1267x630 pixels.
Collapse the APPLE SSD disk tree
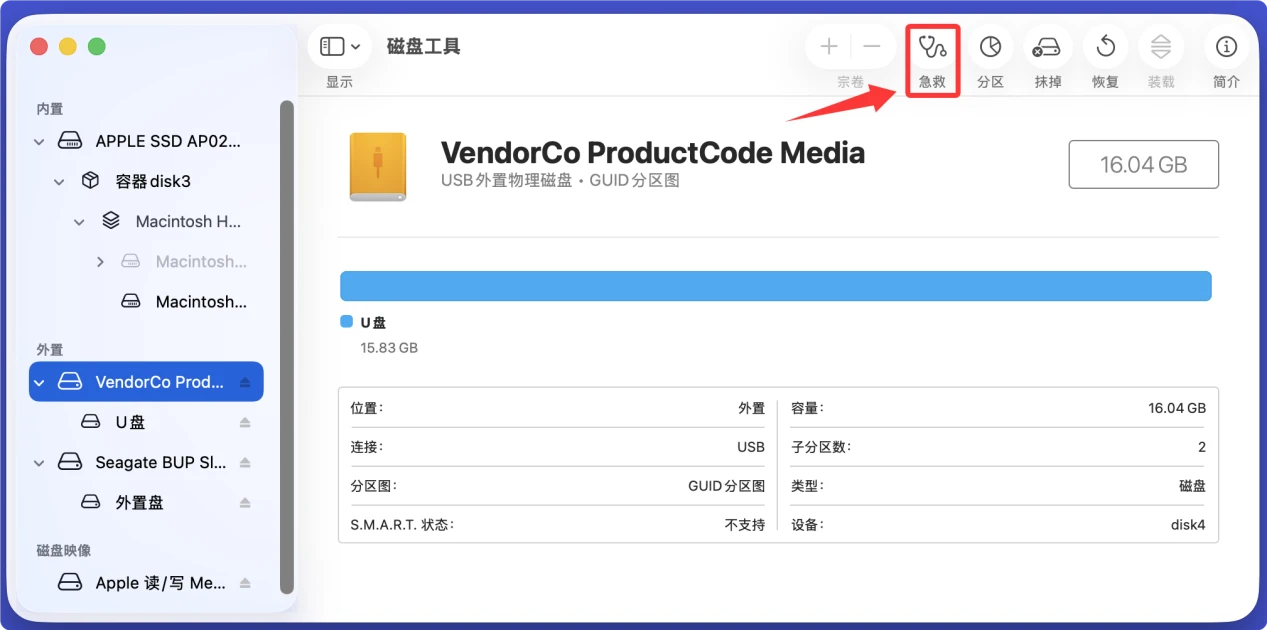point(39,142)
